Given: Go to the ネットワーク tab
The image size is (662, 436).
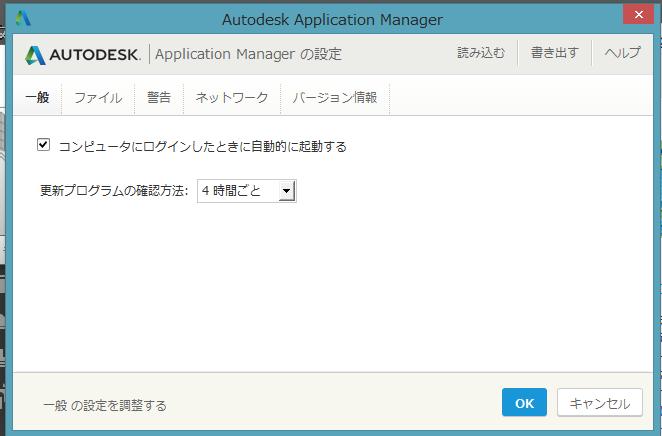Looking at the screenshot, I should click(232, 97).
